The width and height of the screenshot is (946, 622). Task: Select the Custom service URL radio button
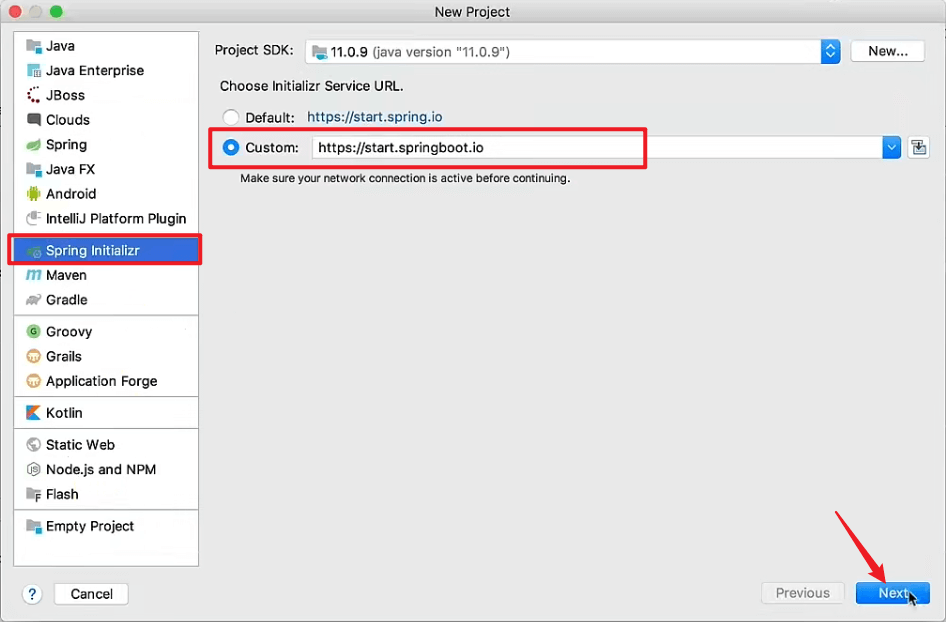pyautogui.click(x=230, y=147)
